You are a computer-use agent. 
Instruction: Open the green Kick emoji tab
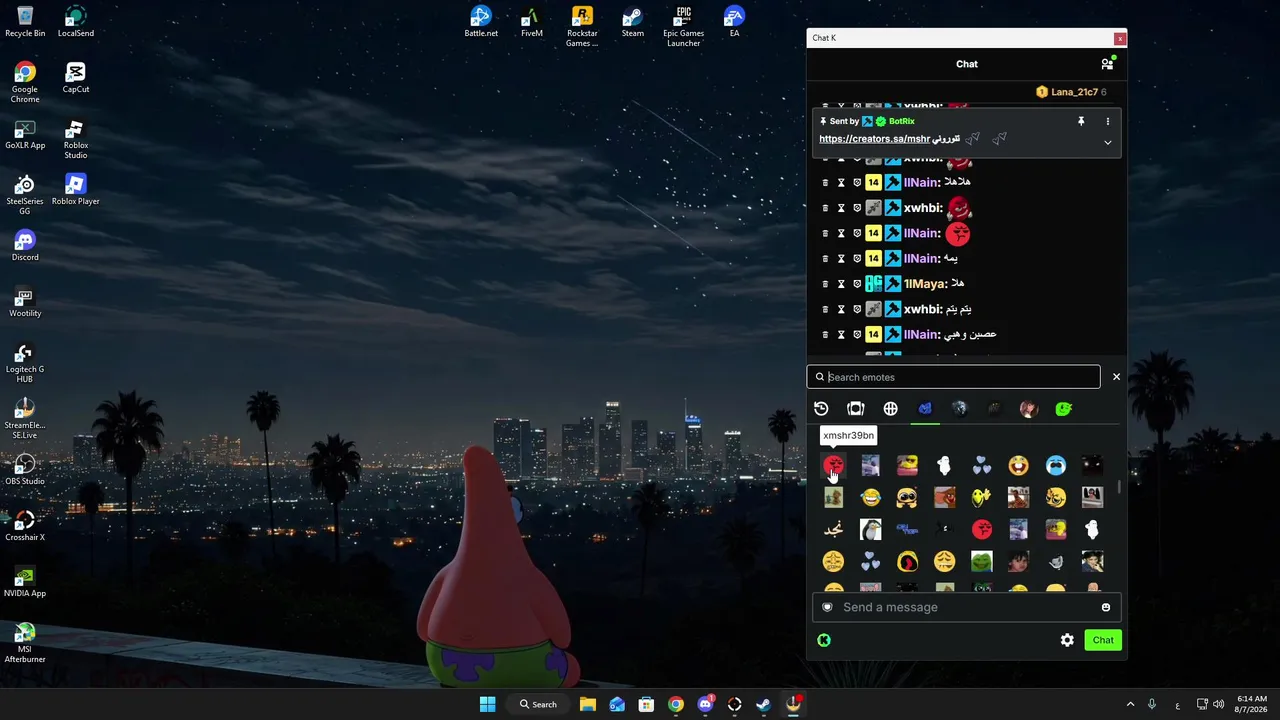tap(1063, 409)
